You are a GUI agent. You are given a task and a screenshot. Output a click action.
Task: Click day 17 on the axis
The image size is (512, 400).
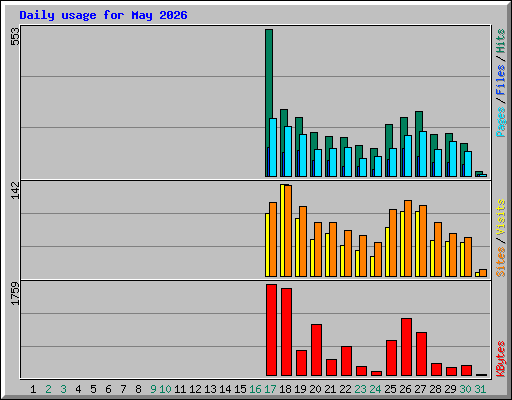tap(270, 389)
